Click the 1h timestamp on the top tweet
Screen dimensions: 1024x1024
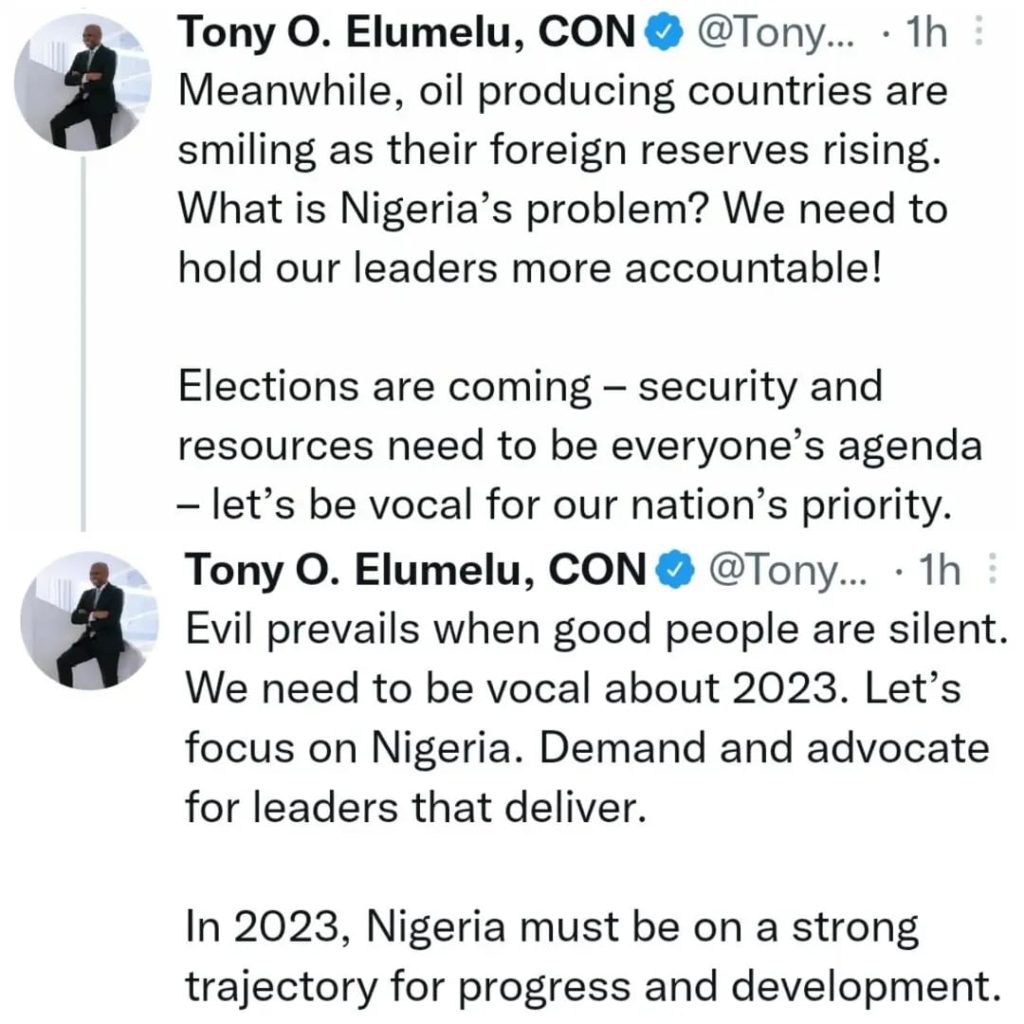click(x=924, y=35)
